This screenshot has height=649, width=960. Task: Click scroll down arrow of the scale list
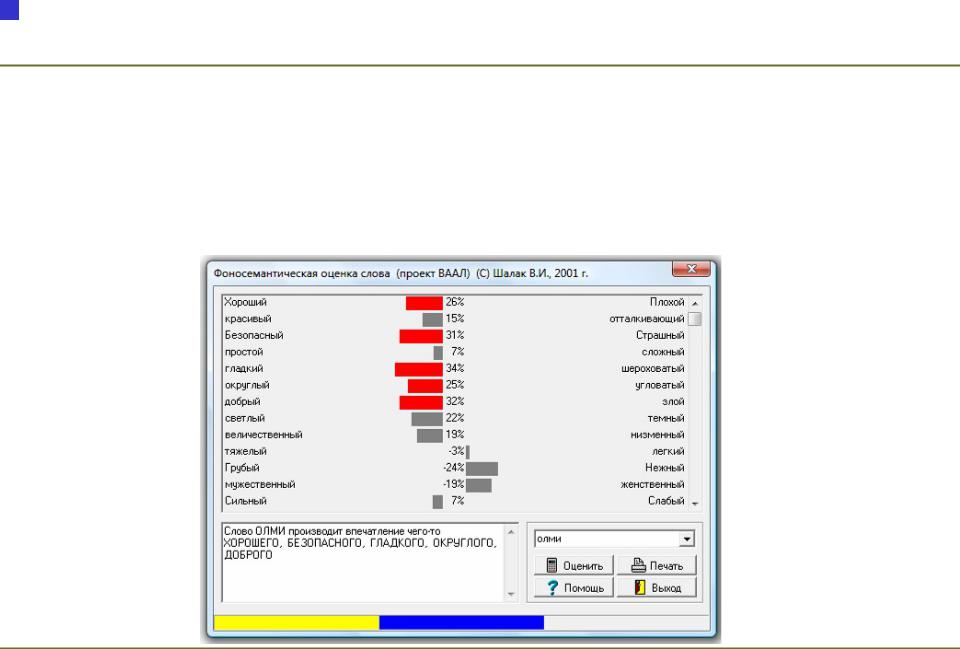[695, 503]
